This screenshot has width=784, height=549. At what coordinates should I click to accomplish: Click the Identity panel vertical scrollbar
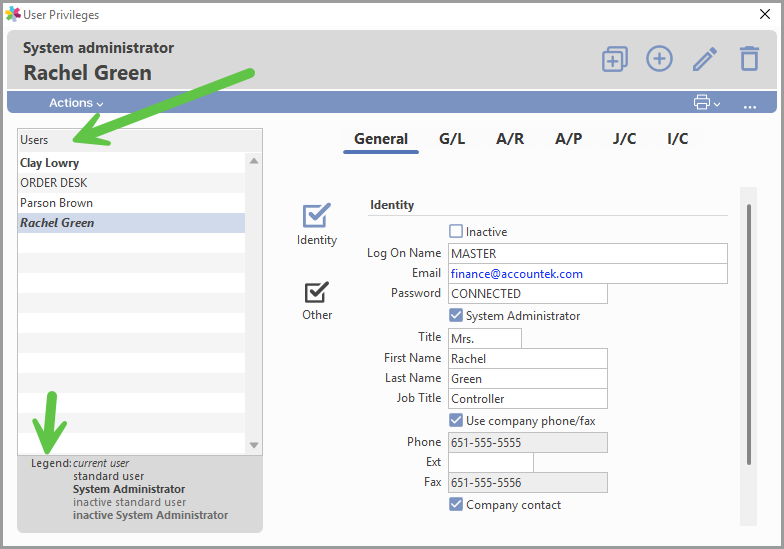tap(748, 334)
